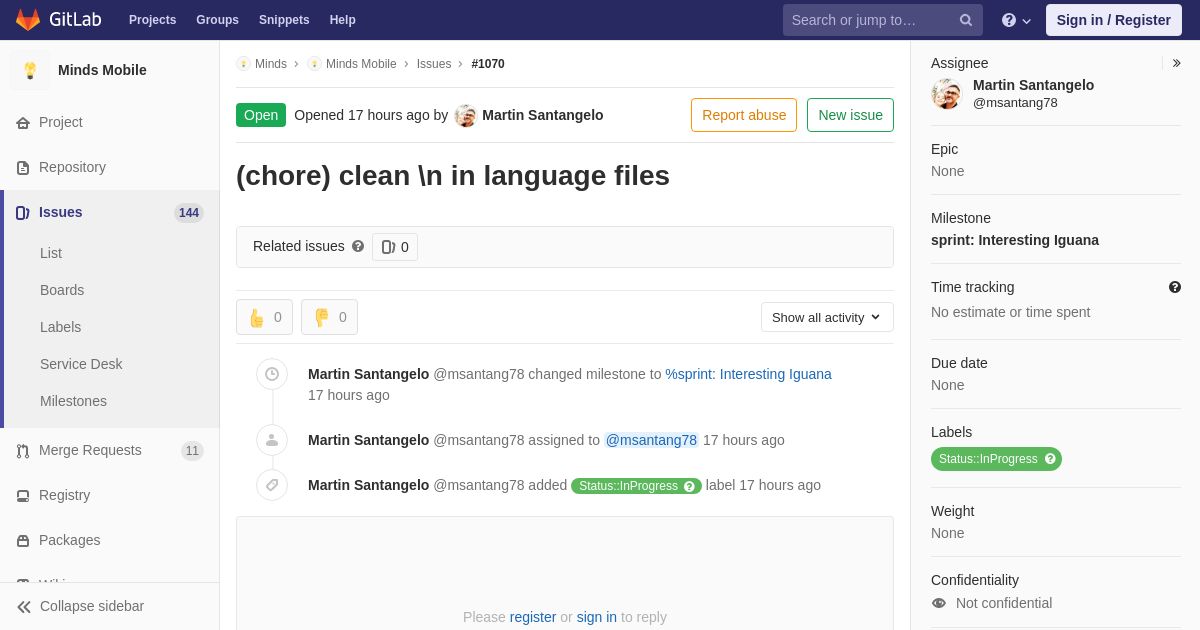The image size is (1200, 630).
Task: Open the Milestones submenu item
Action: click(73, 401)
